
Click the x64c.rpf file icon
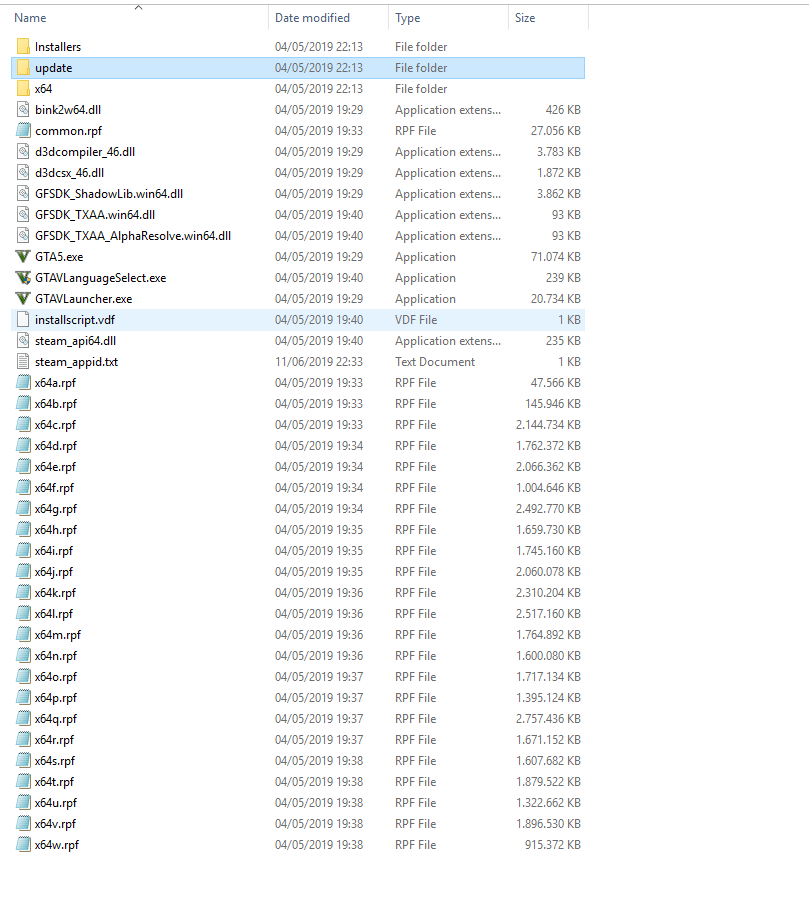coord(23,425)
